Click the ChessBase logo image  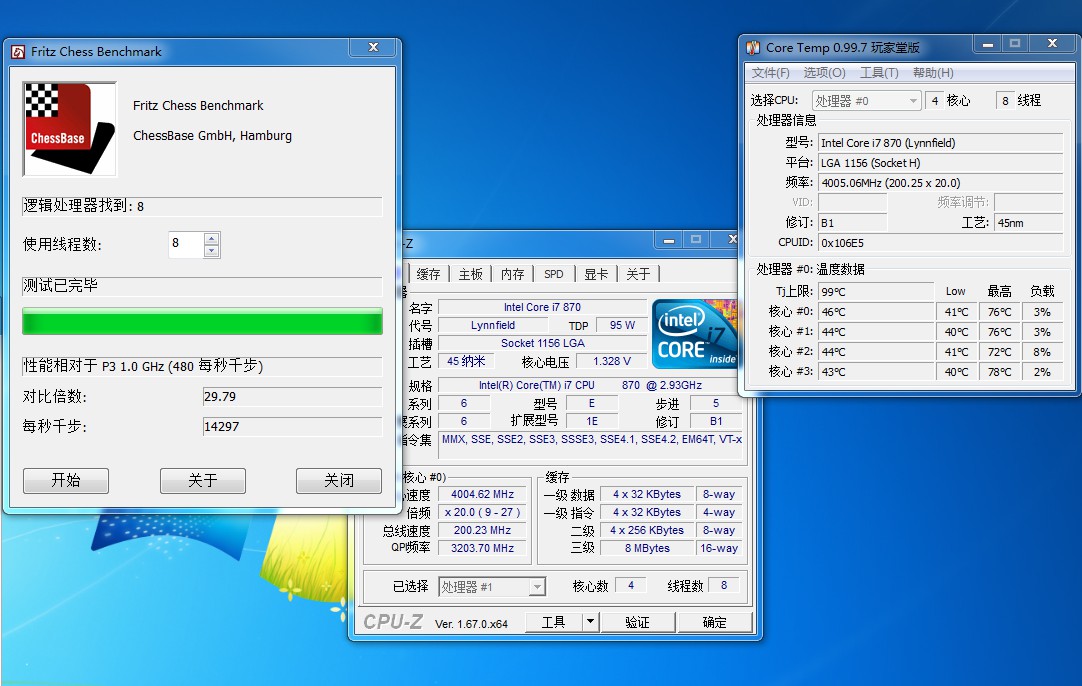[x=70, y=129]
